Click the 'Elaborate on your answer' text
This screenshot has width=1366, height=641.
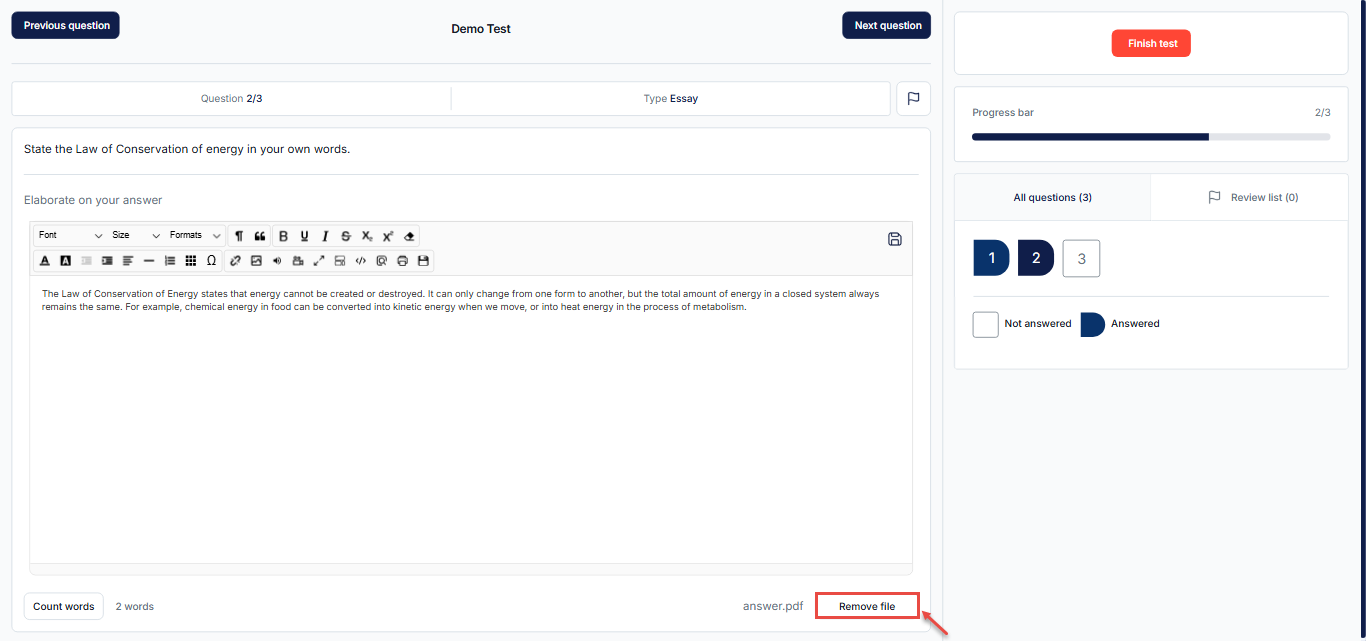pyautogui.click(x=93, y=200)
